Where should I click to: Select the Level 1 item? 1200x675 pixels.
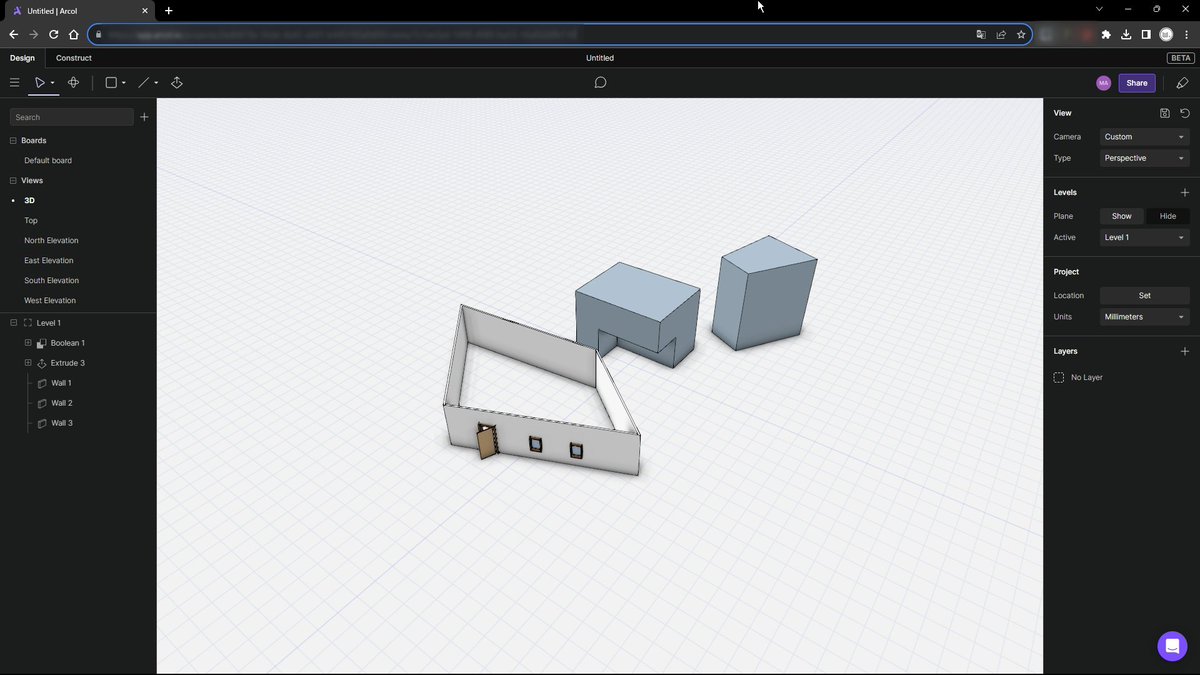(x=49, y=323)
